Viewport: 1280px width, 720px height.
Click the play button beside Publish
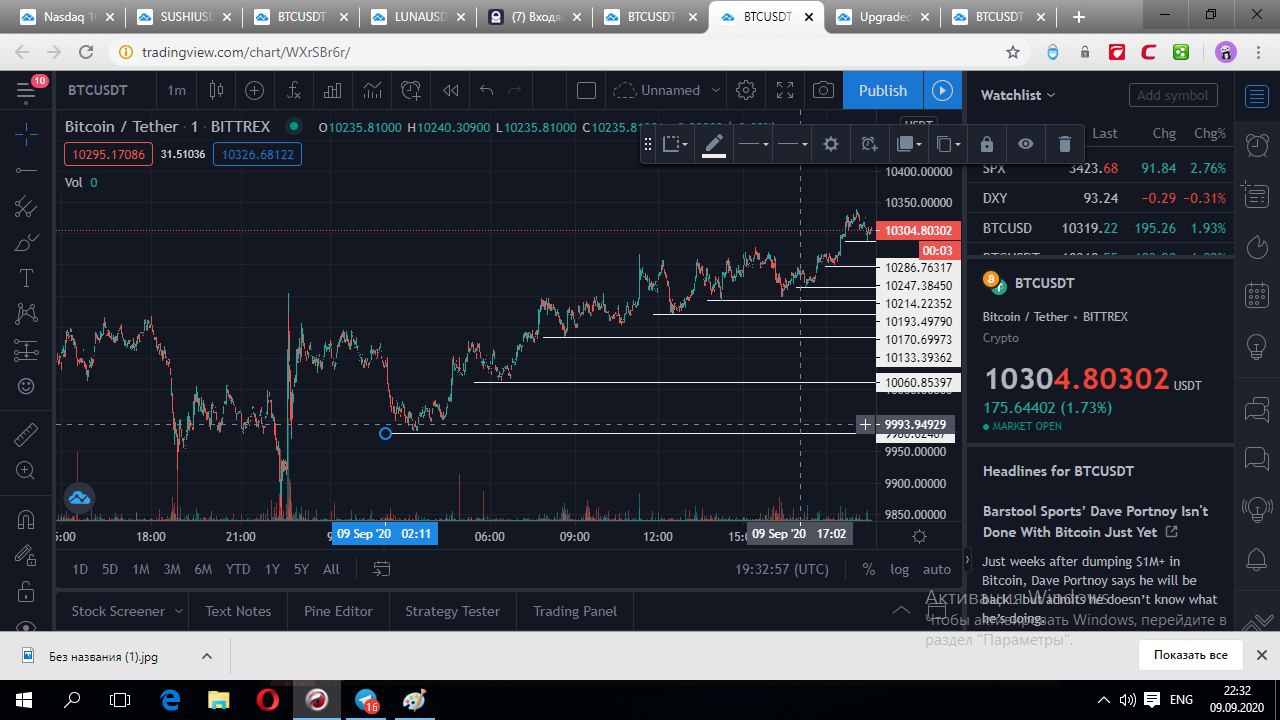click(942, 91)
